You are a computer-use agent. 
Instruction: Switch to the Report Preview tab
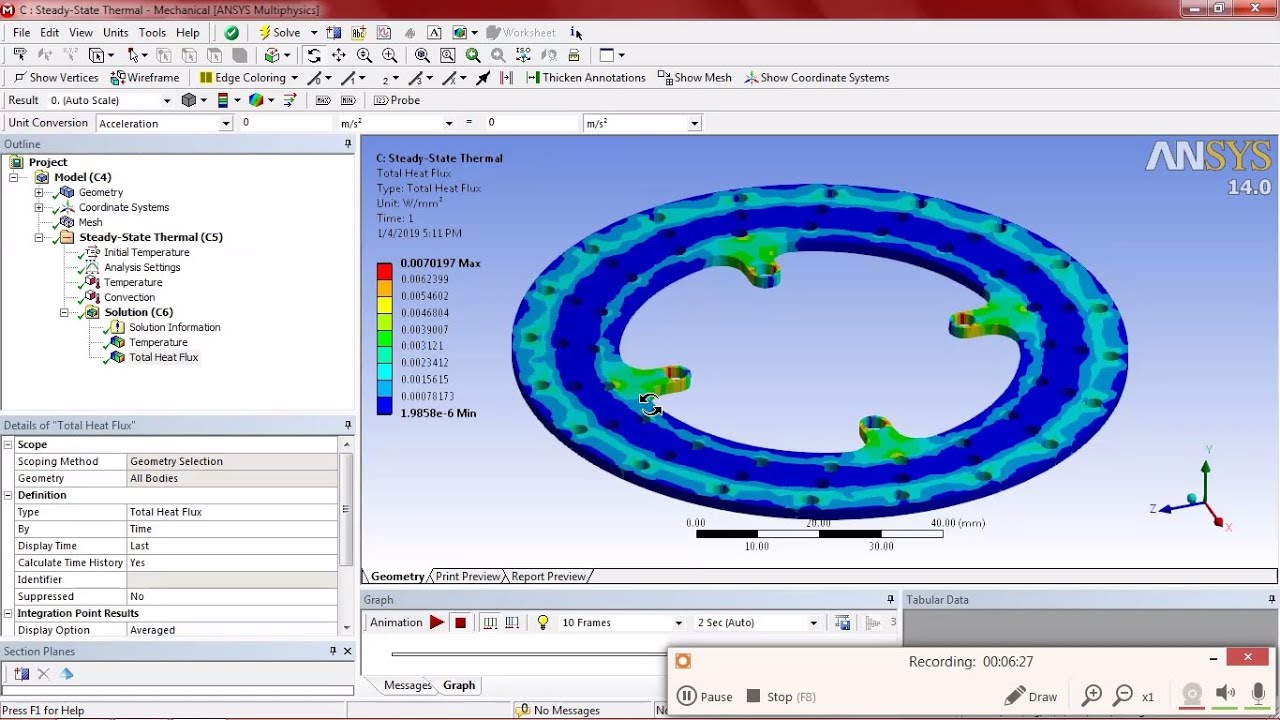pos(548,576)
